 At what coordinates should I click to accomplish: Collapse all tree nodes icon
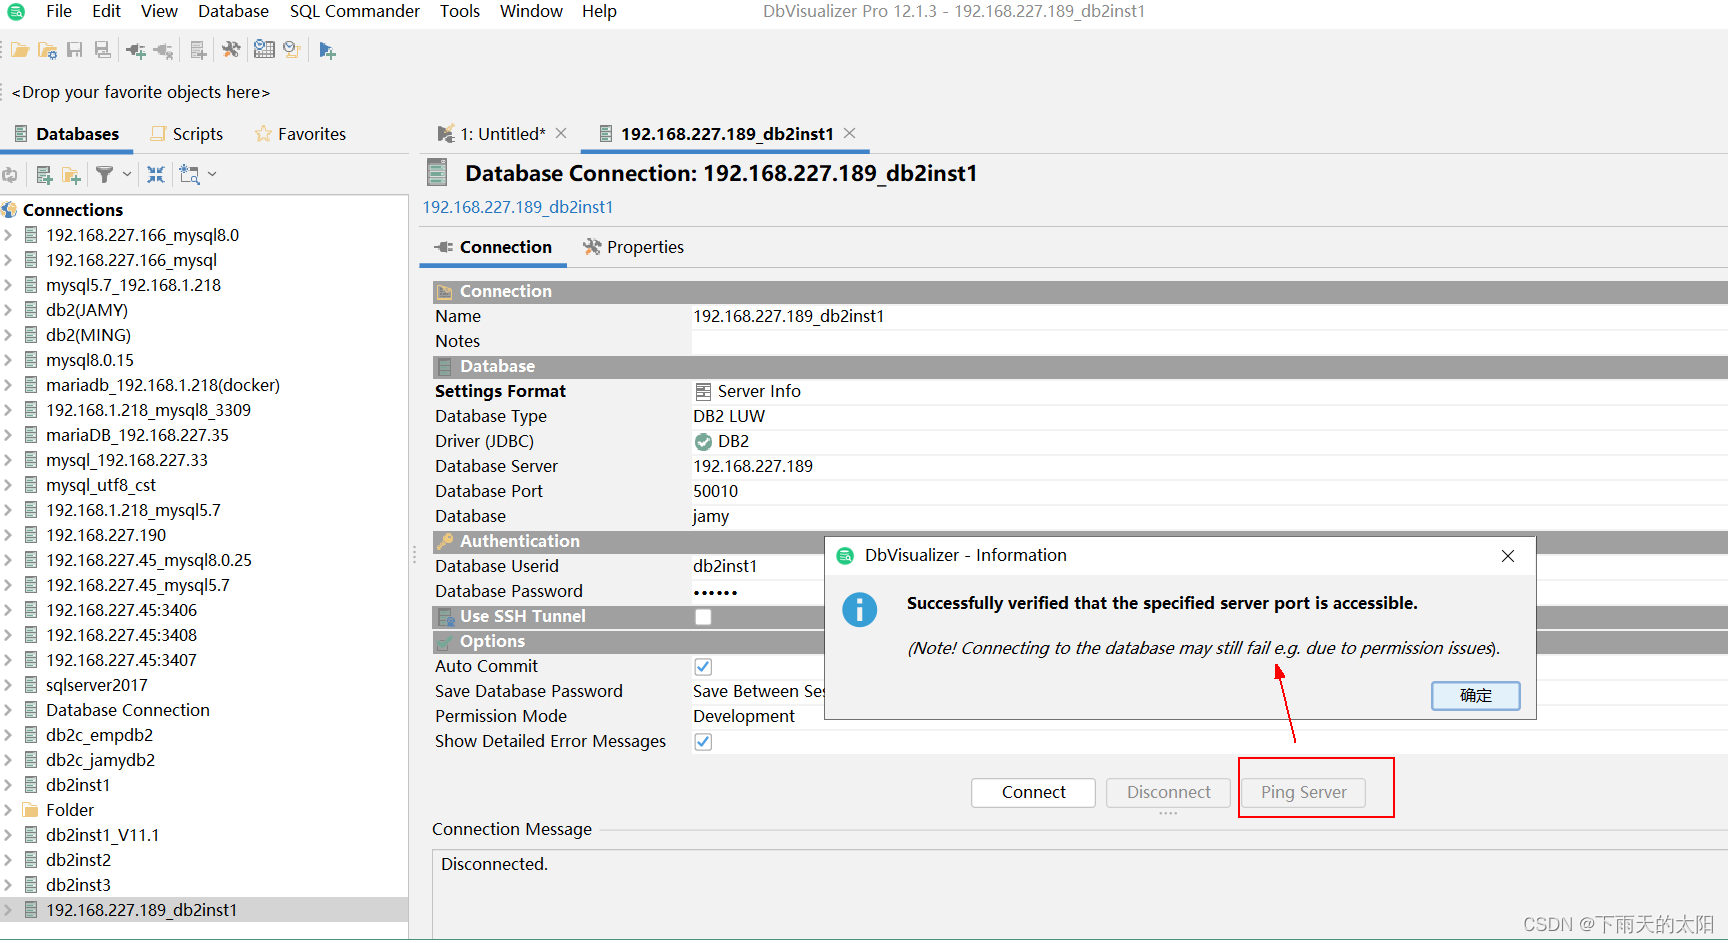156,175
